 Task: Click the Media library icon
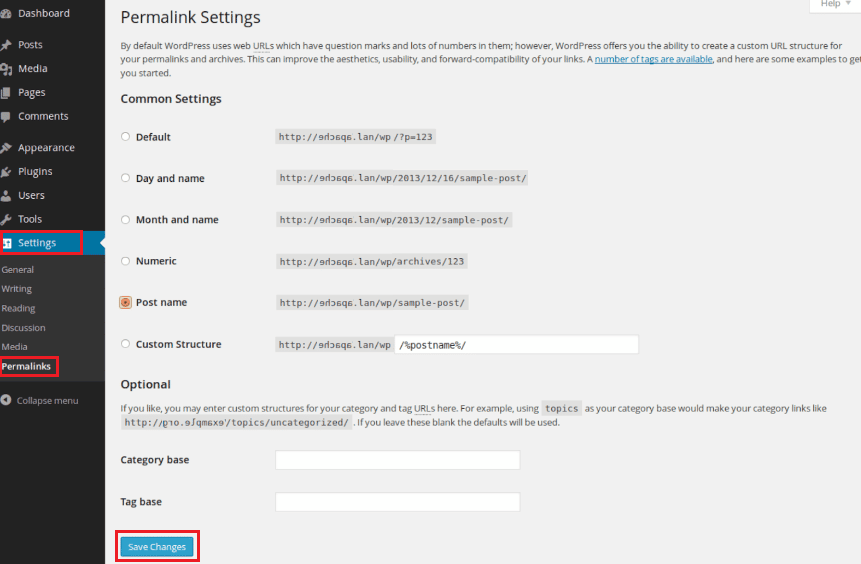click(x=5, y=69)
